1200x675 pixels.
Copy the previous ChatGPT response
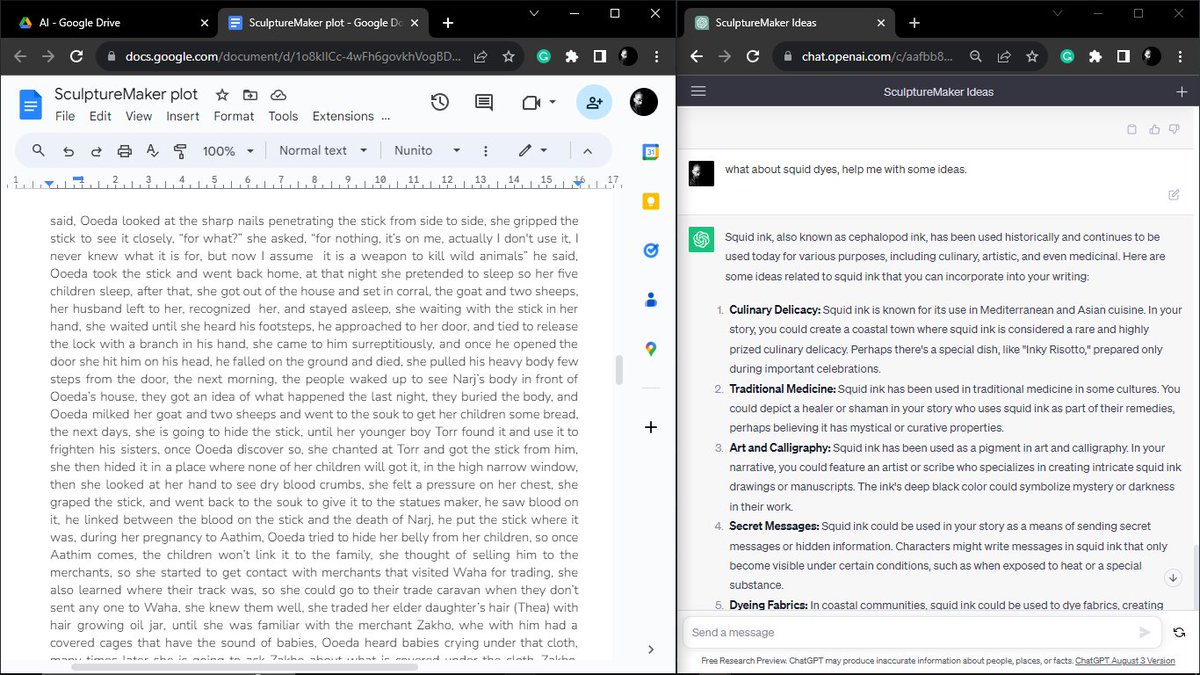tap(1132, 129)
